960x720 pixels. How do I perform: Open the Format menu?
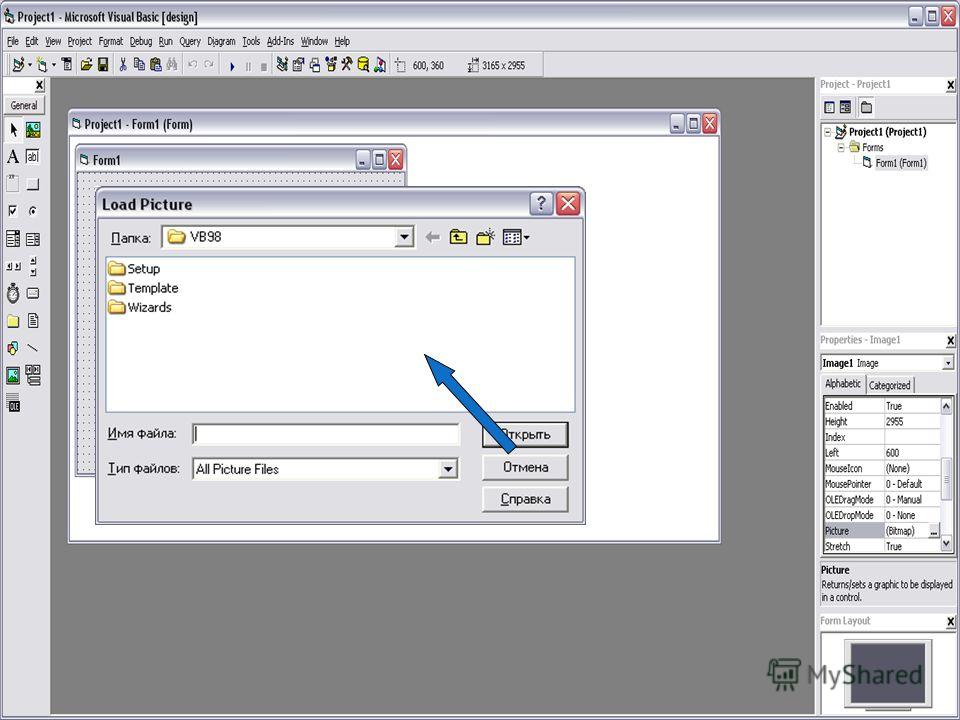click(x=111, y=41)
